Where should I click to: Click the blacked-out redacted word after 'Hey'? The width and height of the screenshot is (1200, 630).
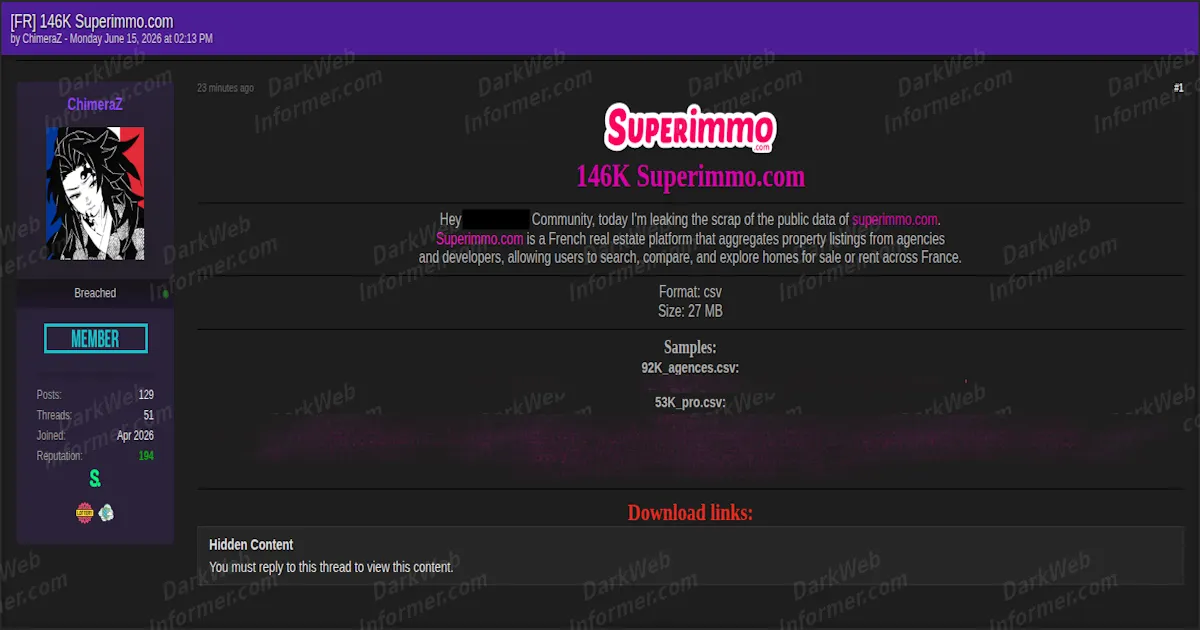pos(496,219)
